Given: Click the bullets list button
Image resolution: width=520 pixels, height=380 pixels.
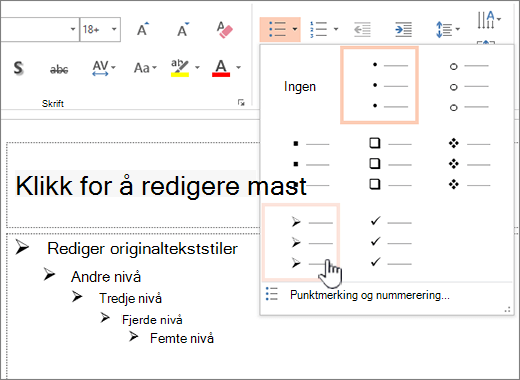Looking at the screenshot, I should click(x=277, y=29).
